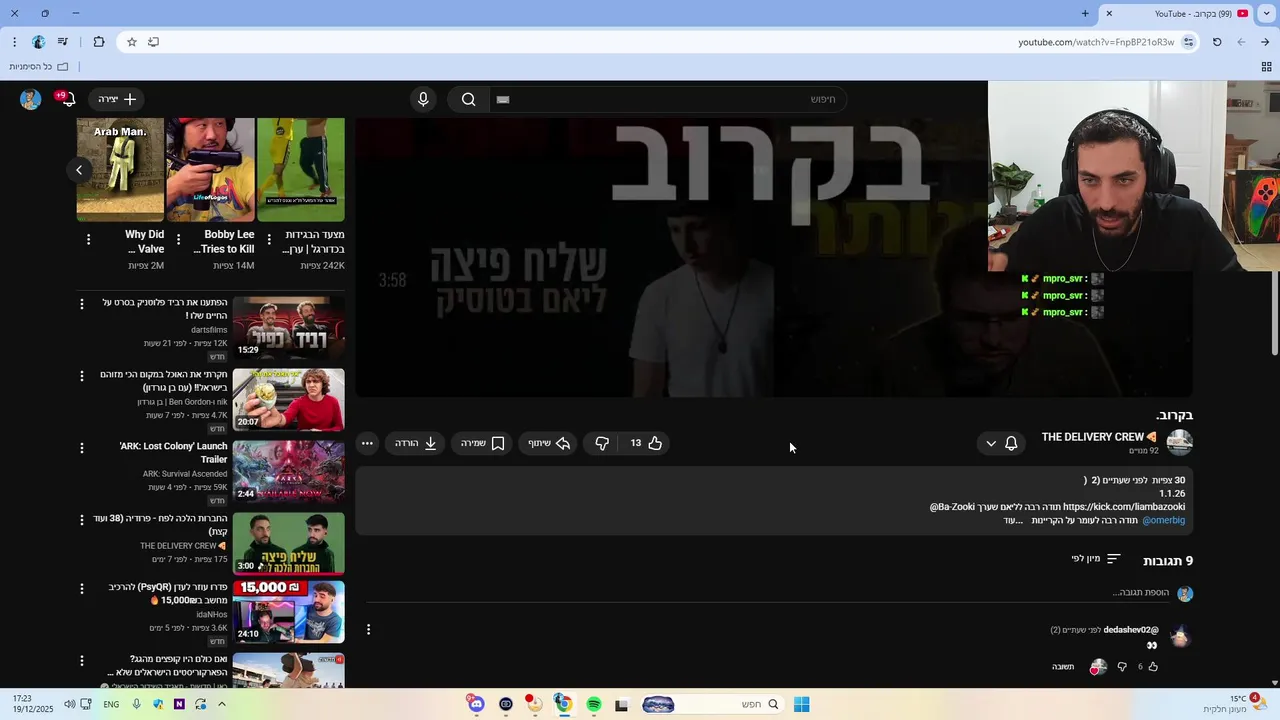Screen dimensions: 1280x720
Task: Open the @omerbig mention link
Action: [1163, 520]
